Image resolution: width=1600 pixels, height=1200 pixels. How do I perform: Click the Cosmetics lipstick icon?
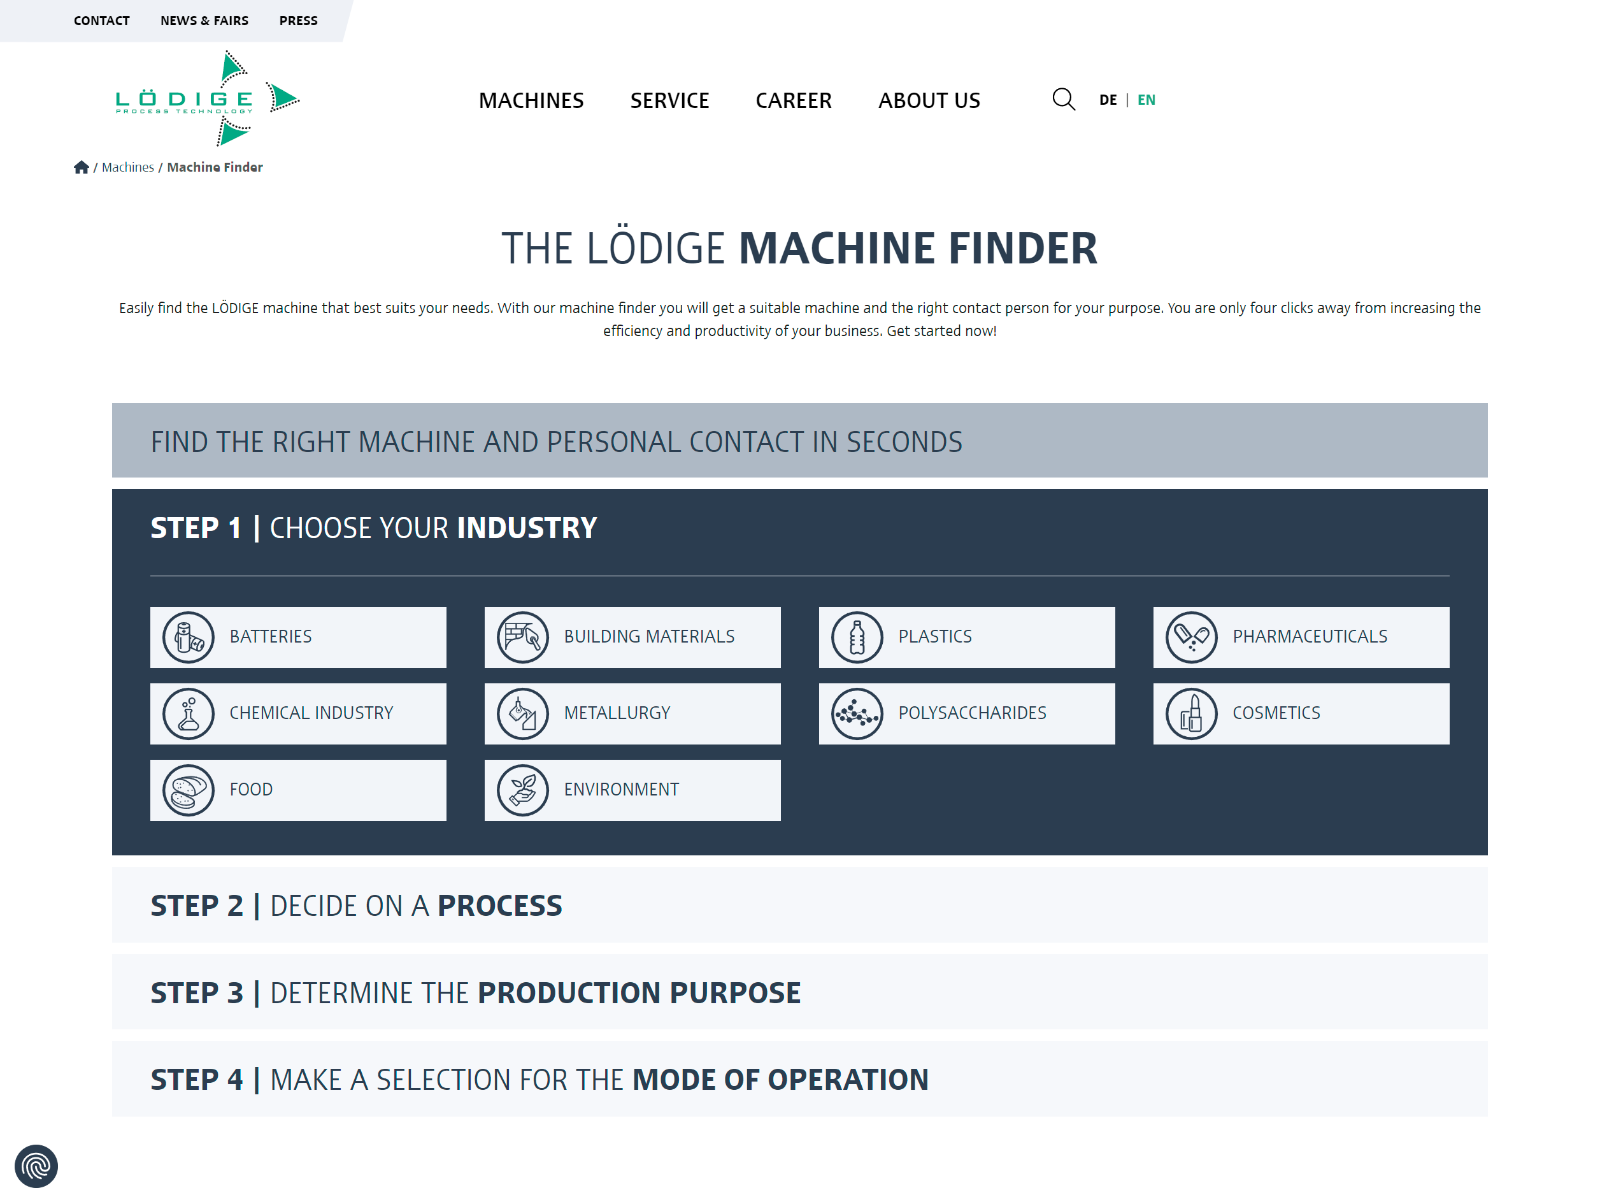pos(1191,714)
